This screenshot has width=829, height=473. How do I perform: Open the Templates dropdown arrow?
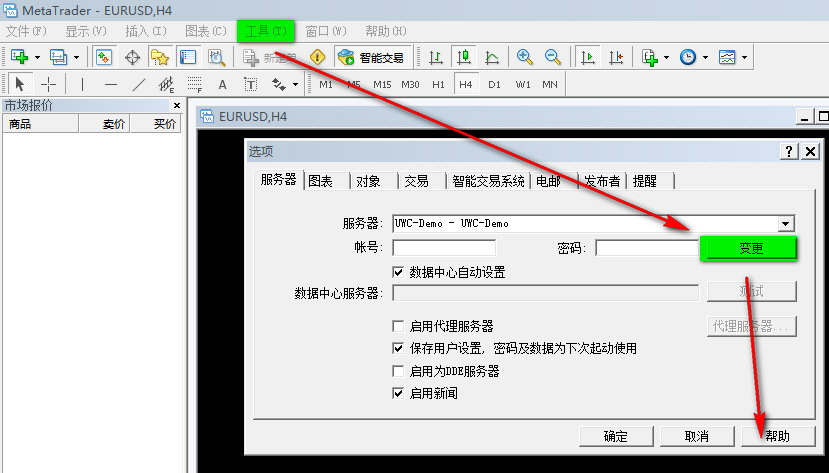click(x=744, y=57)
